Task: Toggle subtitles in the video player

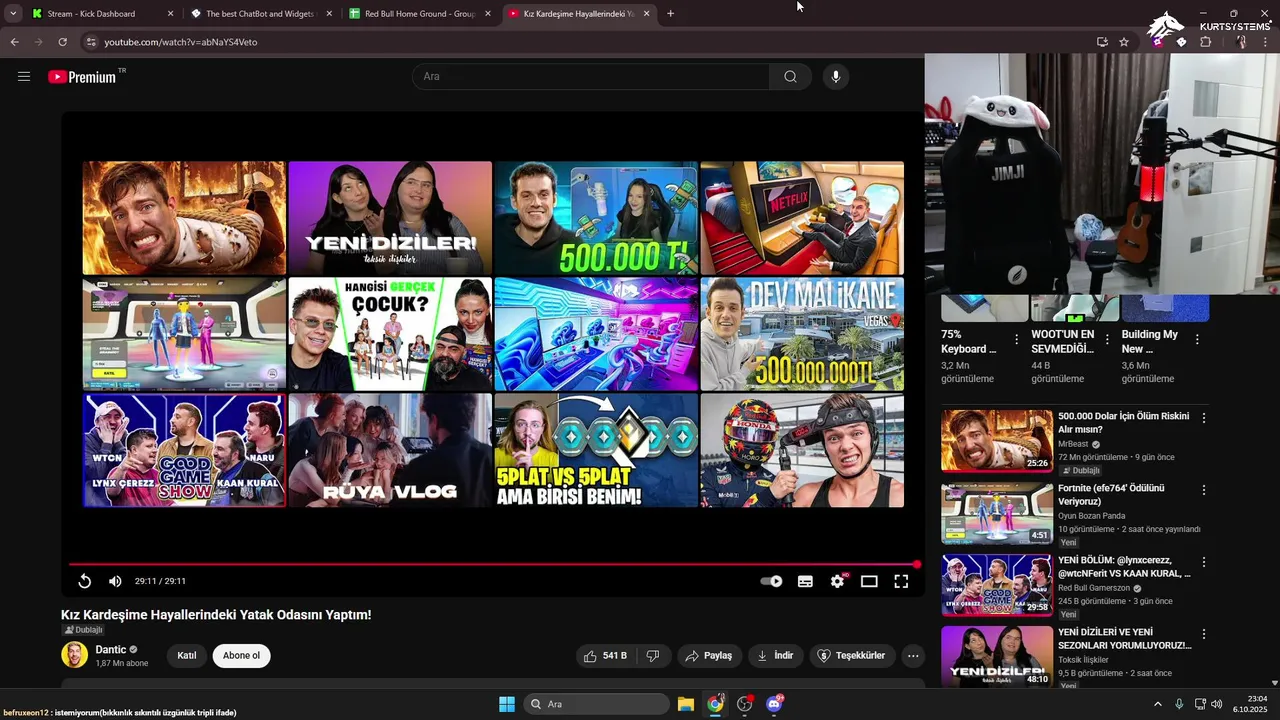Action: pyautogui.click(x=805, y=581)
